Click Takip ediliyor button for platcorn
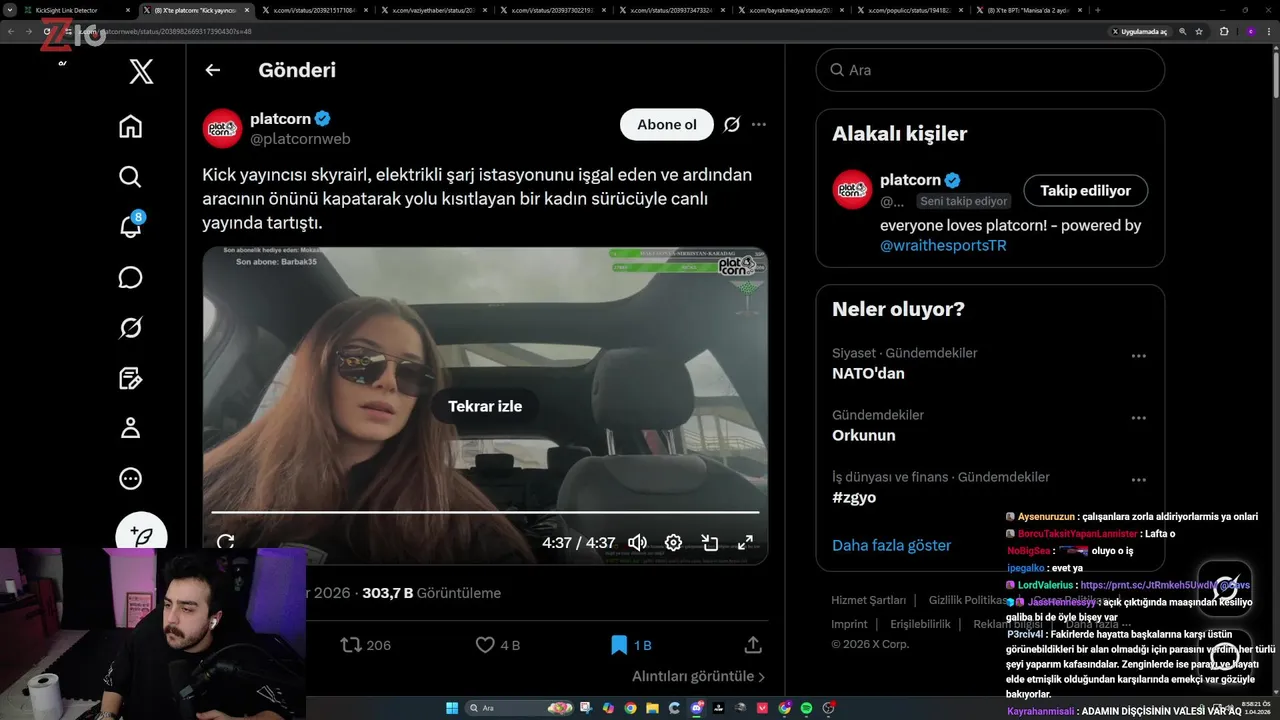 (x=1086, y=190)
